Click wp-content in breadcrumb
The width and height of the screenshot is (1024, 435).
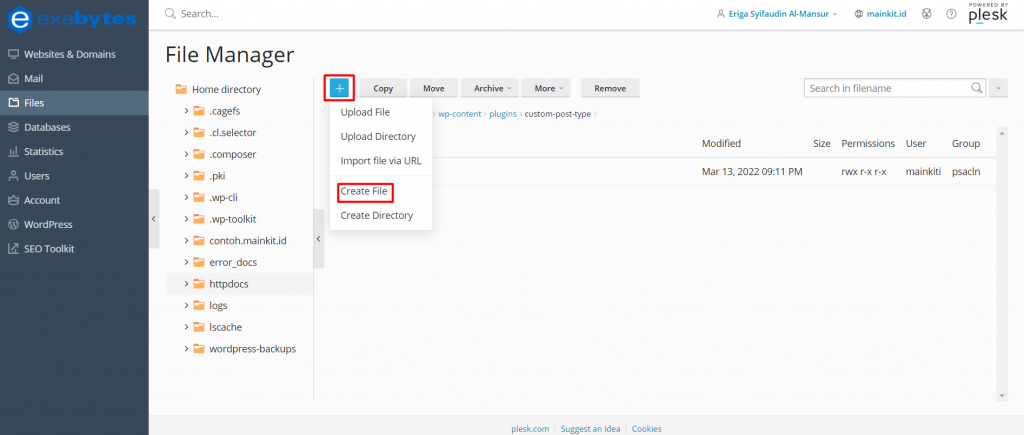point(459,114)
